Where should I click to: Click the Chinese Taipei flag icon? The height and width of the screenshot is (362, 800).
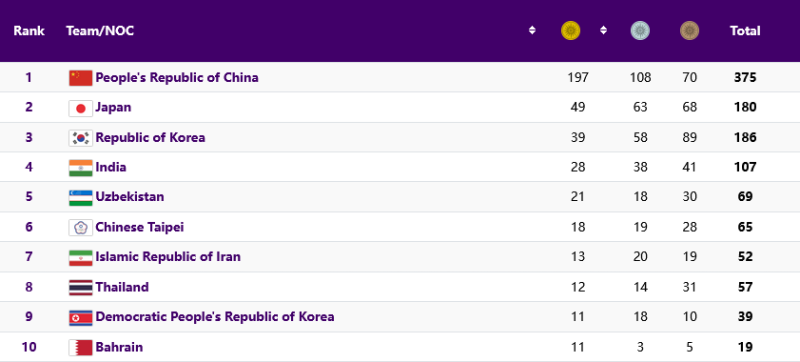pyautogui.click(x=81, y=227)
